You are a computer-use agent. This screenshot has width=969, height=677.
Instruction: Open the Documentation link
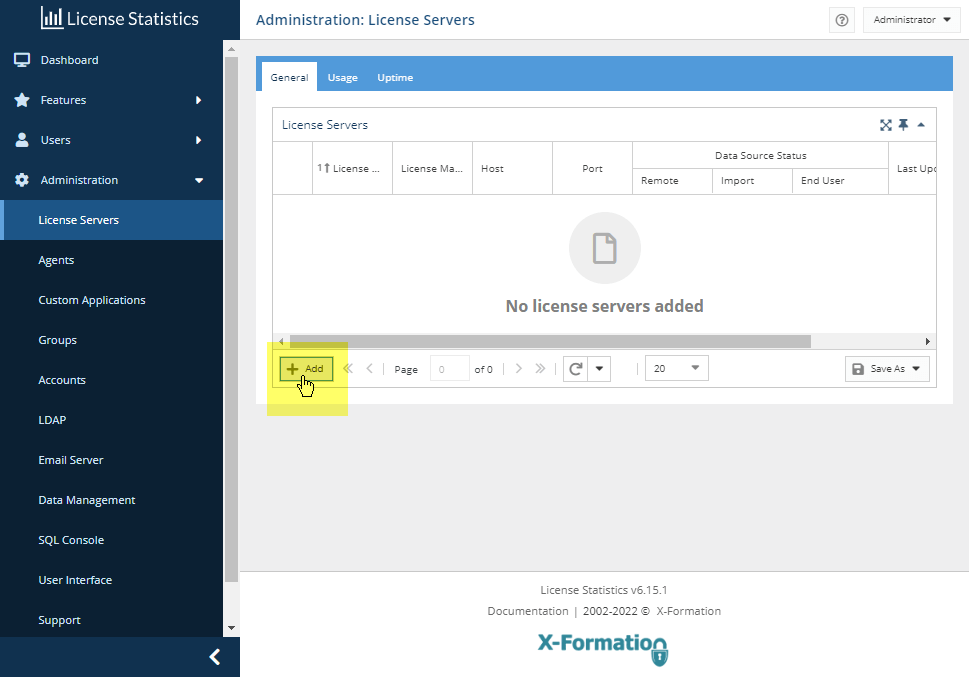pos(528,611)
